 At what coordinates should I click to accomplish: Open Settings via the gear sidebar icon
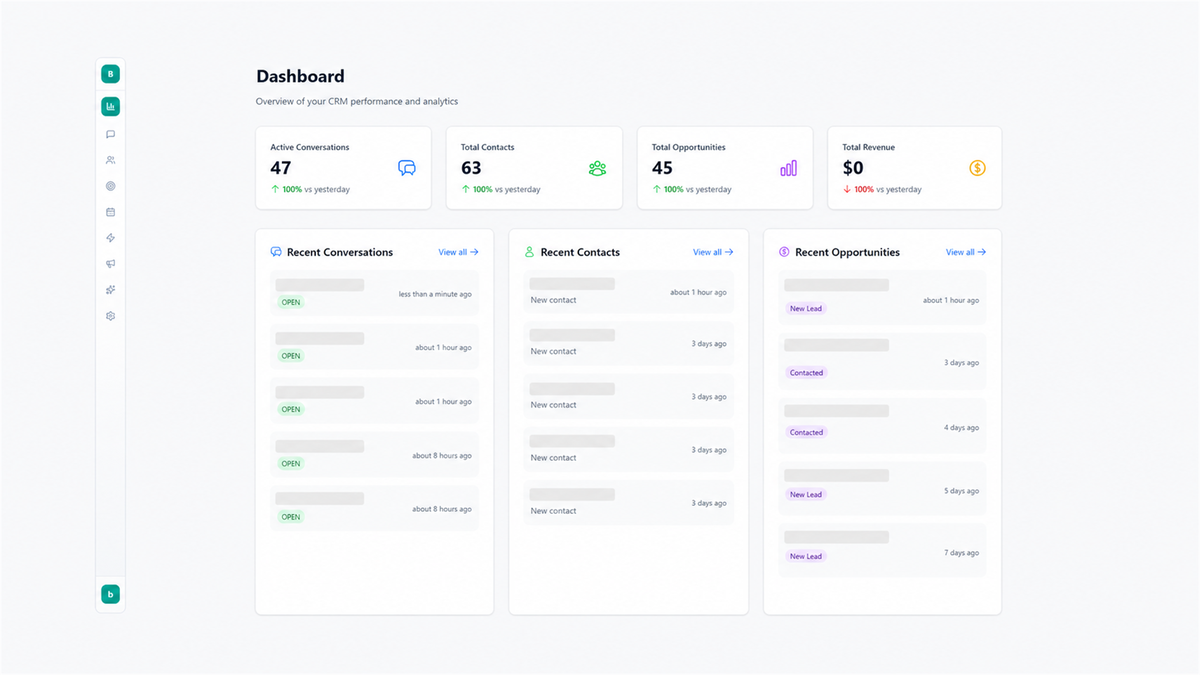click(110, 316)
